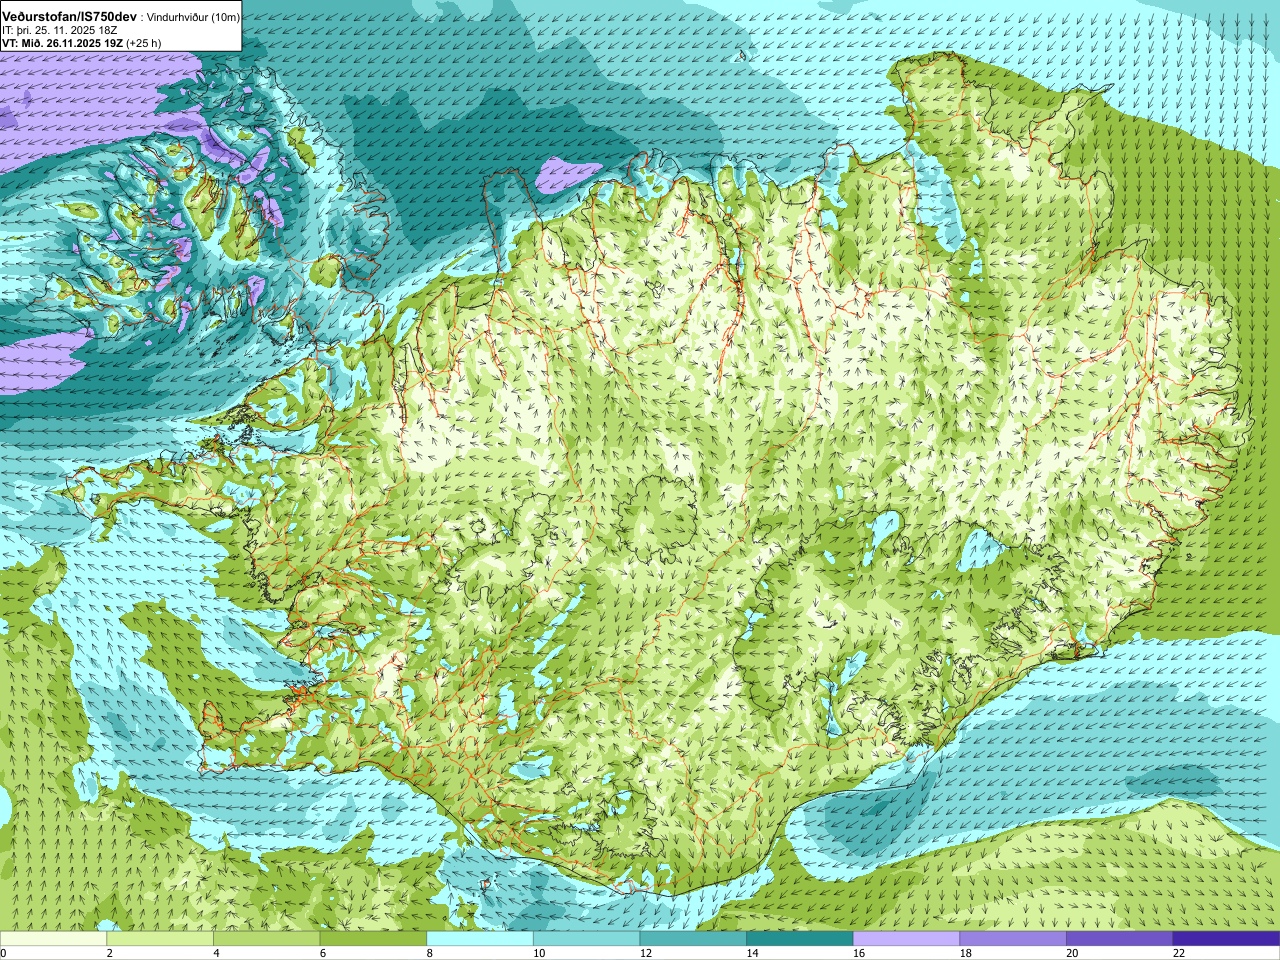Click the legend value 10
This screenshot has height=960, width=1280.
coord(539,953)
